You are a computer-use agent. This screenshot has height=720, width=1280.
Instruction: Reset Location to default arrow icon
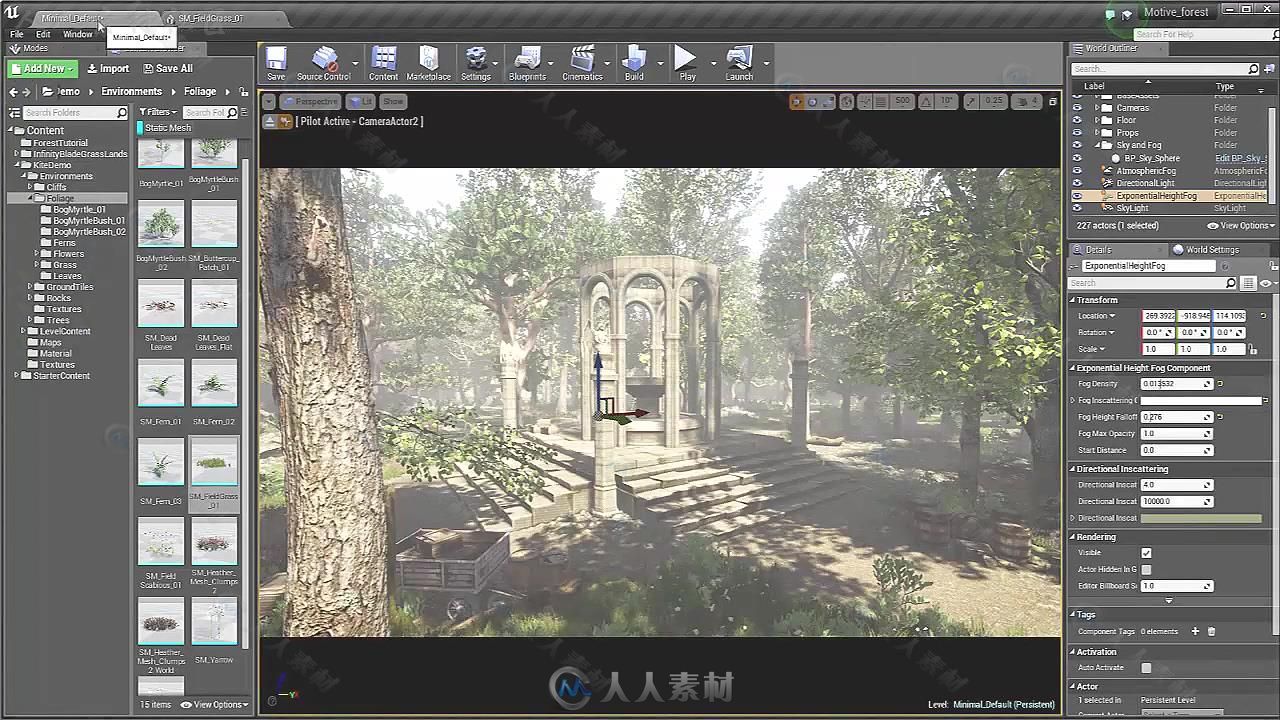[x=1263, y=316]
